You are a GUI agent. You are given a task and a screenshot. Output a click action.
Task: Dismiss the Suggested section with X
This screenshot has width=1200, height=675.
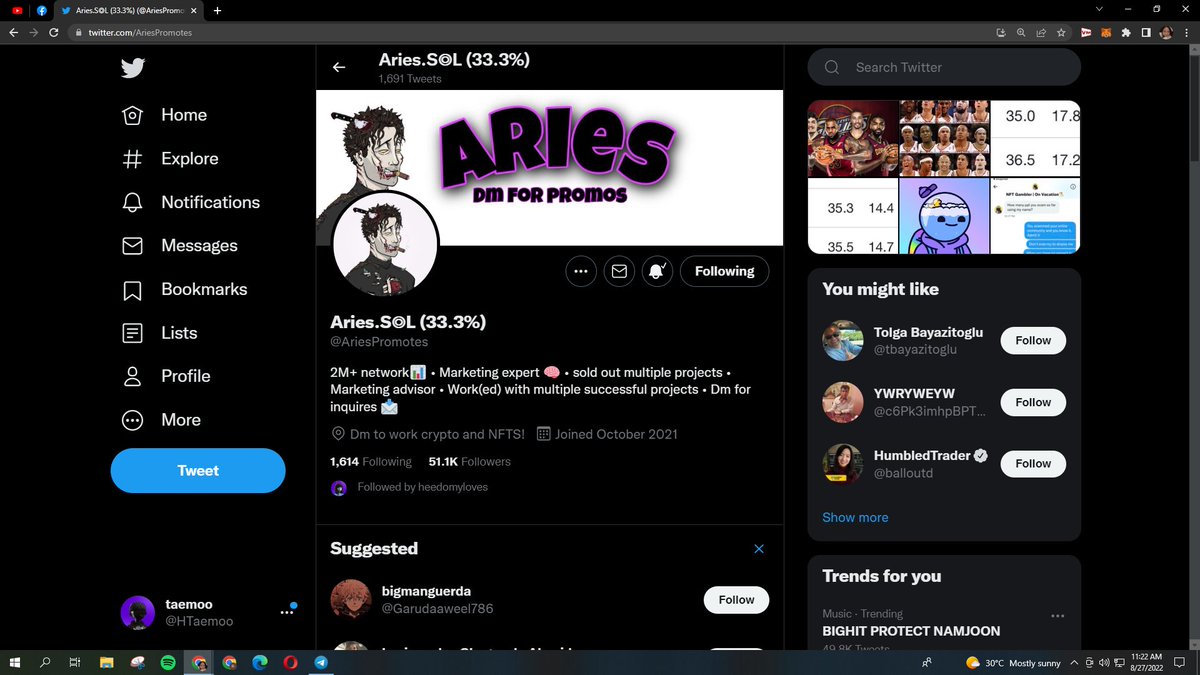pos(759,549)
